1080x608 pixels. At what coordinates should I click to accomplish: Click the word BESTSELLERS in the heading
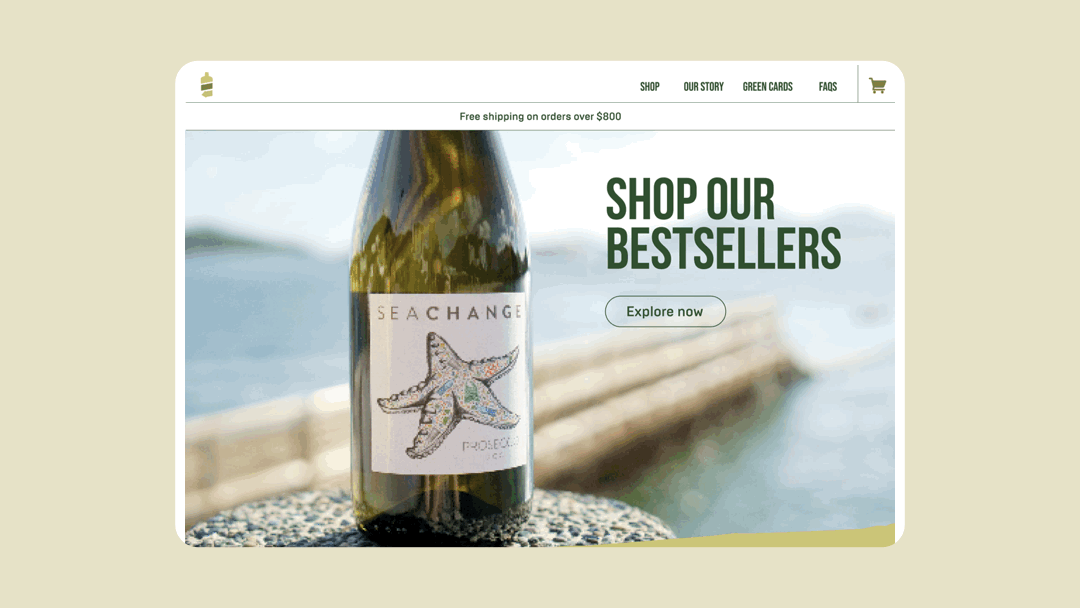click(x=723, y=248)
